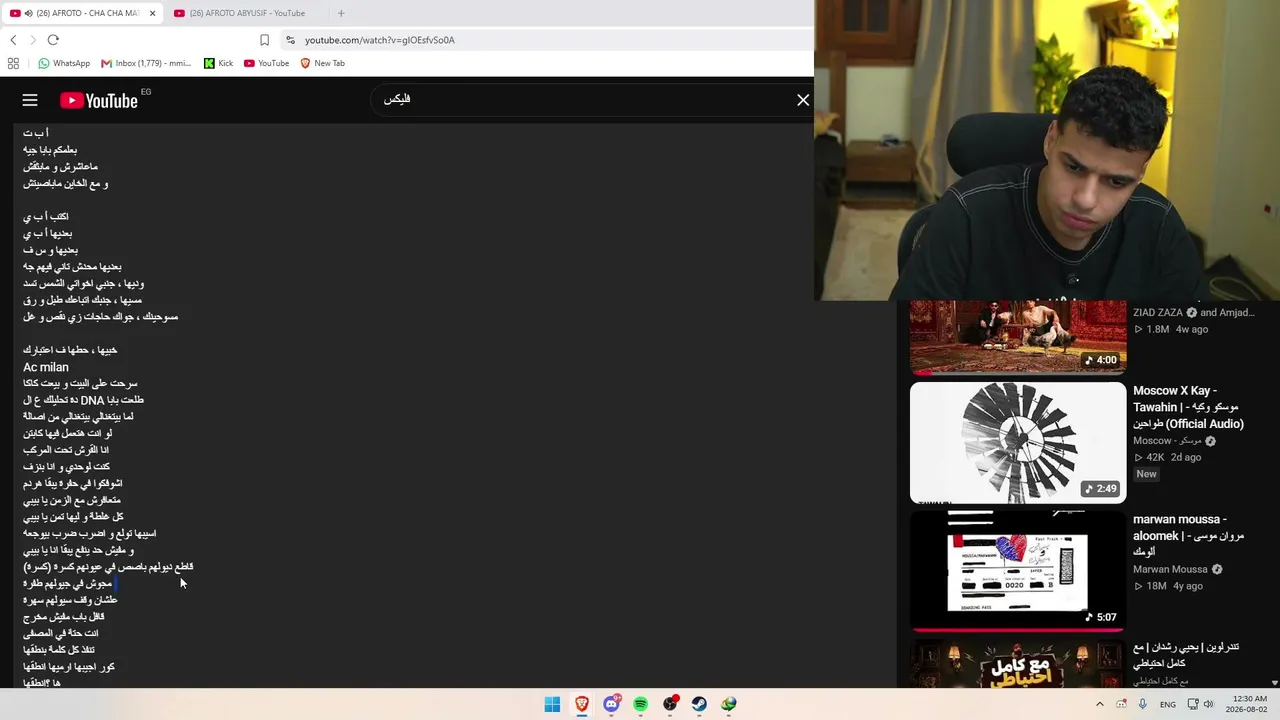Open the volume control in tray

[1208, 704]
